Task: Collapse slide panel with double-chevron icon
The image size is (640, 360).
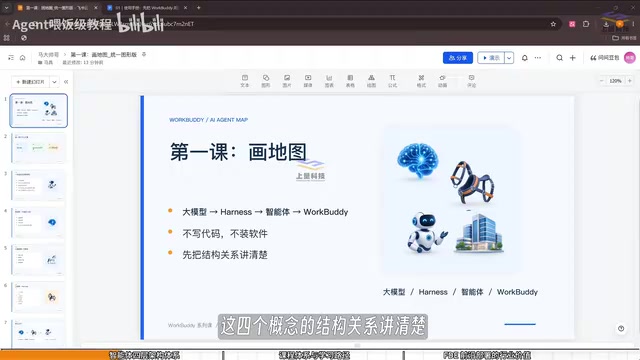Action: (66, 82)
